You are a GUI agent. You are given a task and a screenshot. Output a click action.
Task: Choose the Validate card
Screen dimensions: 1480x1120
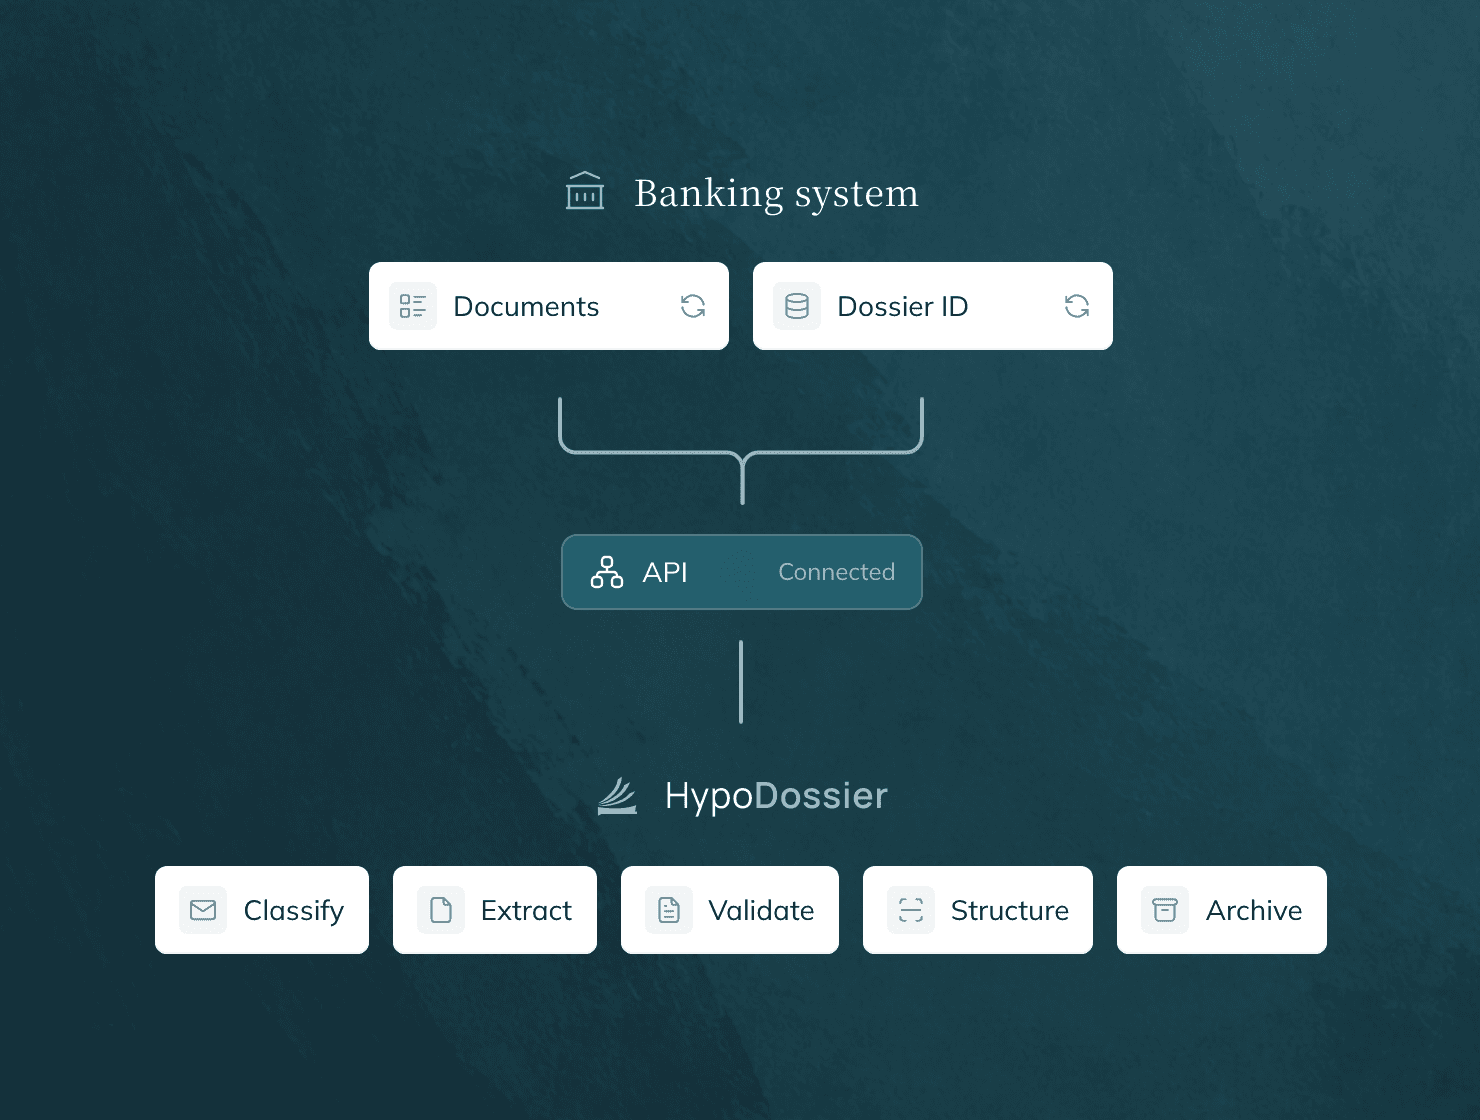[x=730, y=910]
